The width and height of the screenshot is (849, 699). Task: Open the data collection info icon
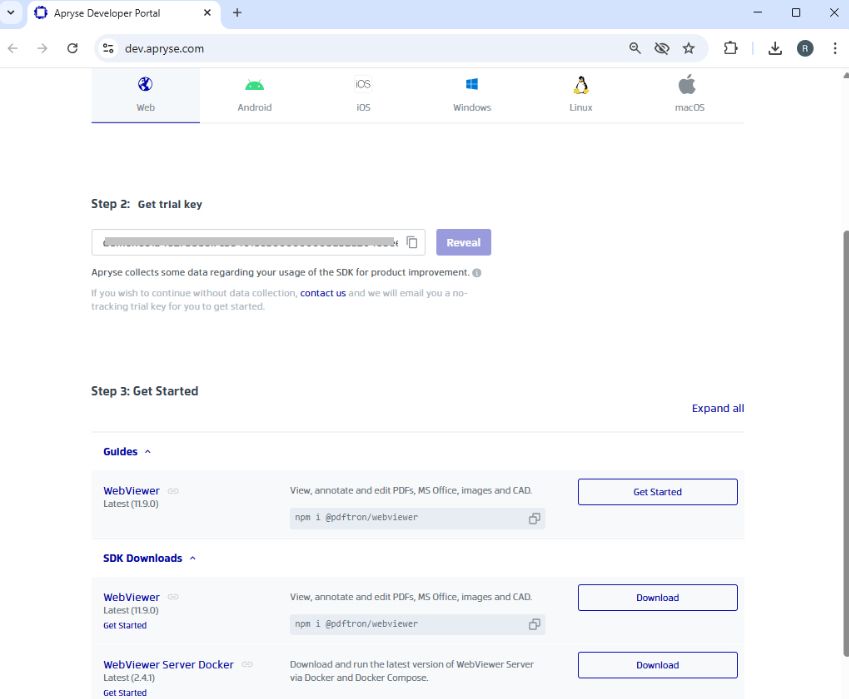pos(476,273)
